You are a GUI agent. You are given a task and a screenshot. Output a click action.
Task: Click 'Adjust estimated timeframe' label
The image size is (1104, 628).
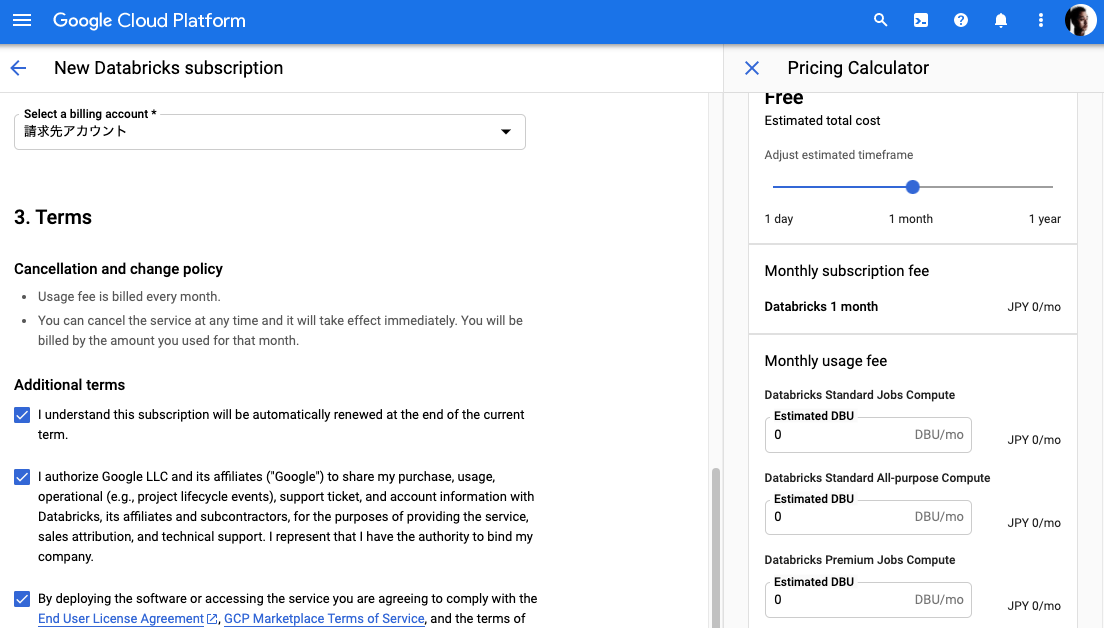[839, 155]
